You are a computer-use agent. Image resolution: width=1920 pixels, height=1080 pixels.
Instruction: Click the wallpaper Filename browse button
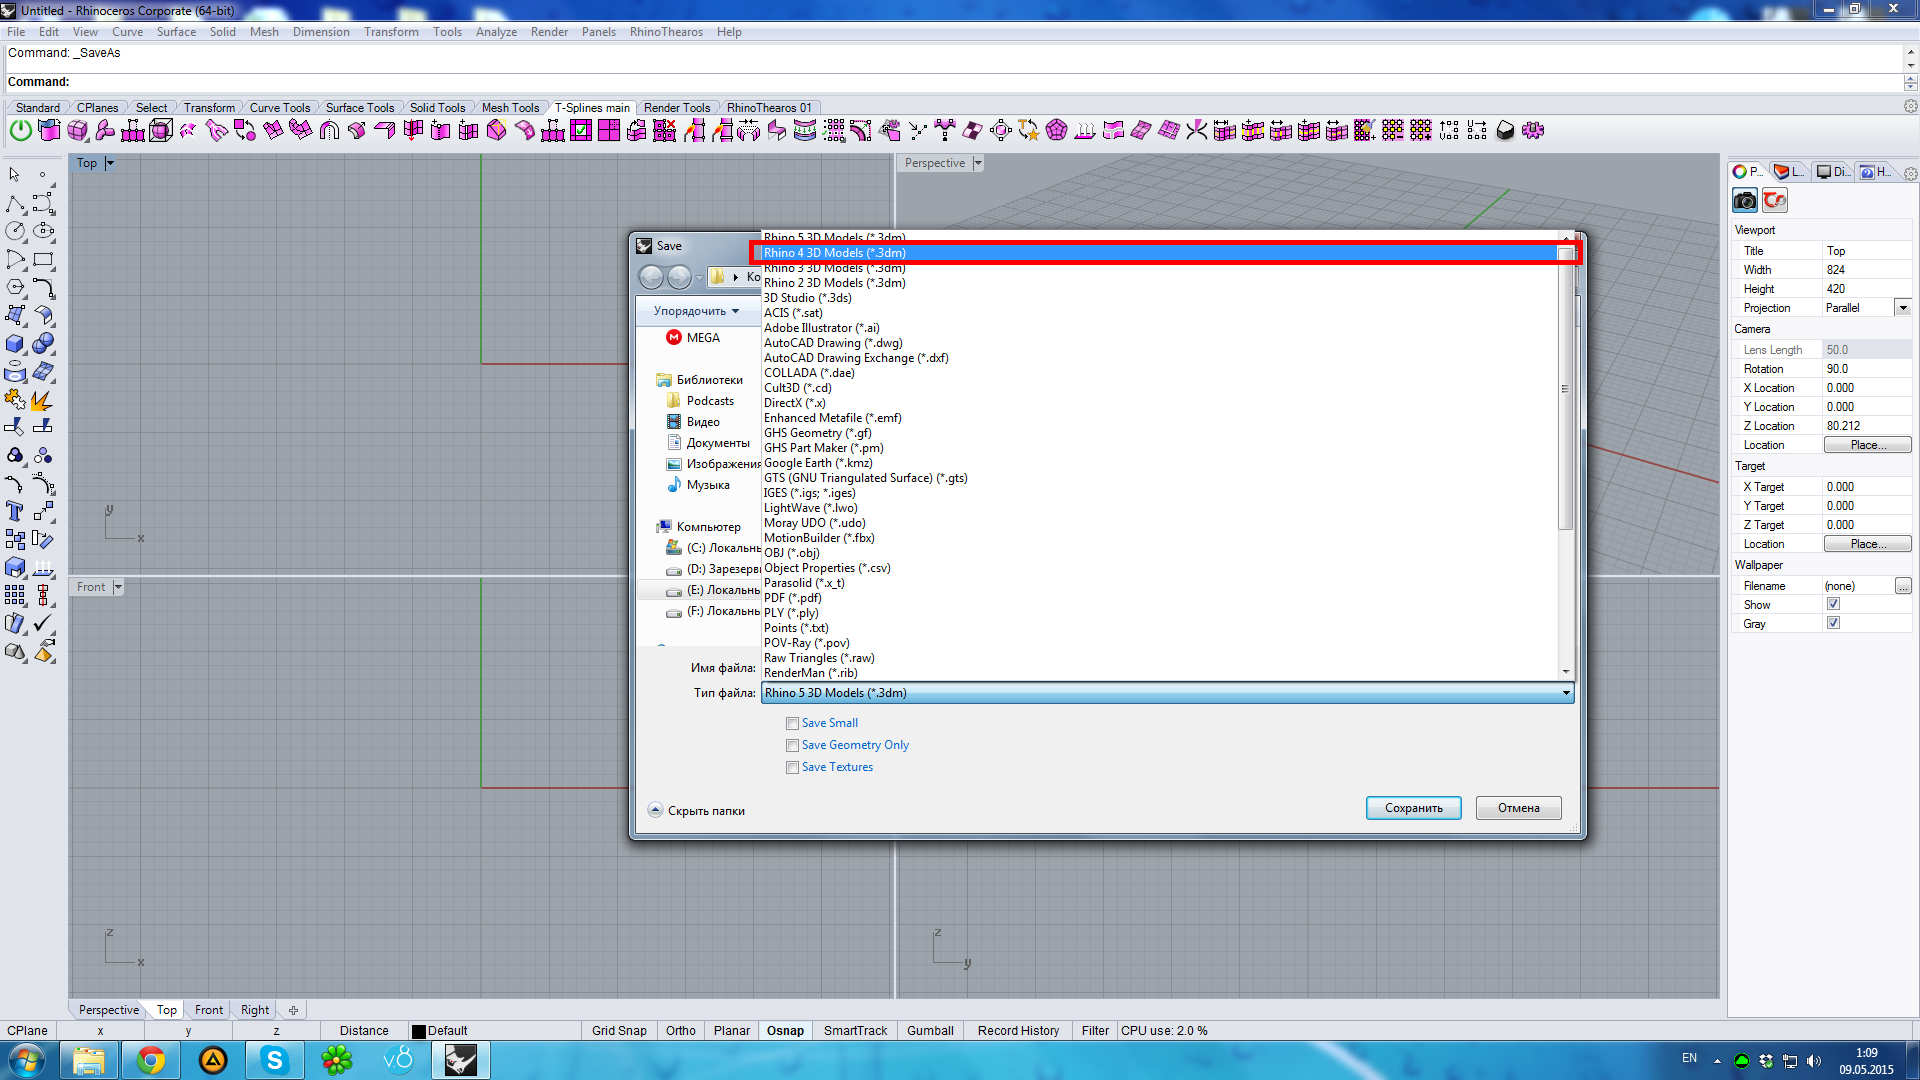click(1903, 586)
